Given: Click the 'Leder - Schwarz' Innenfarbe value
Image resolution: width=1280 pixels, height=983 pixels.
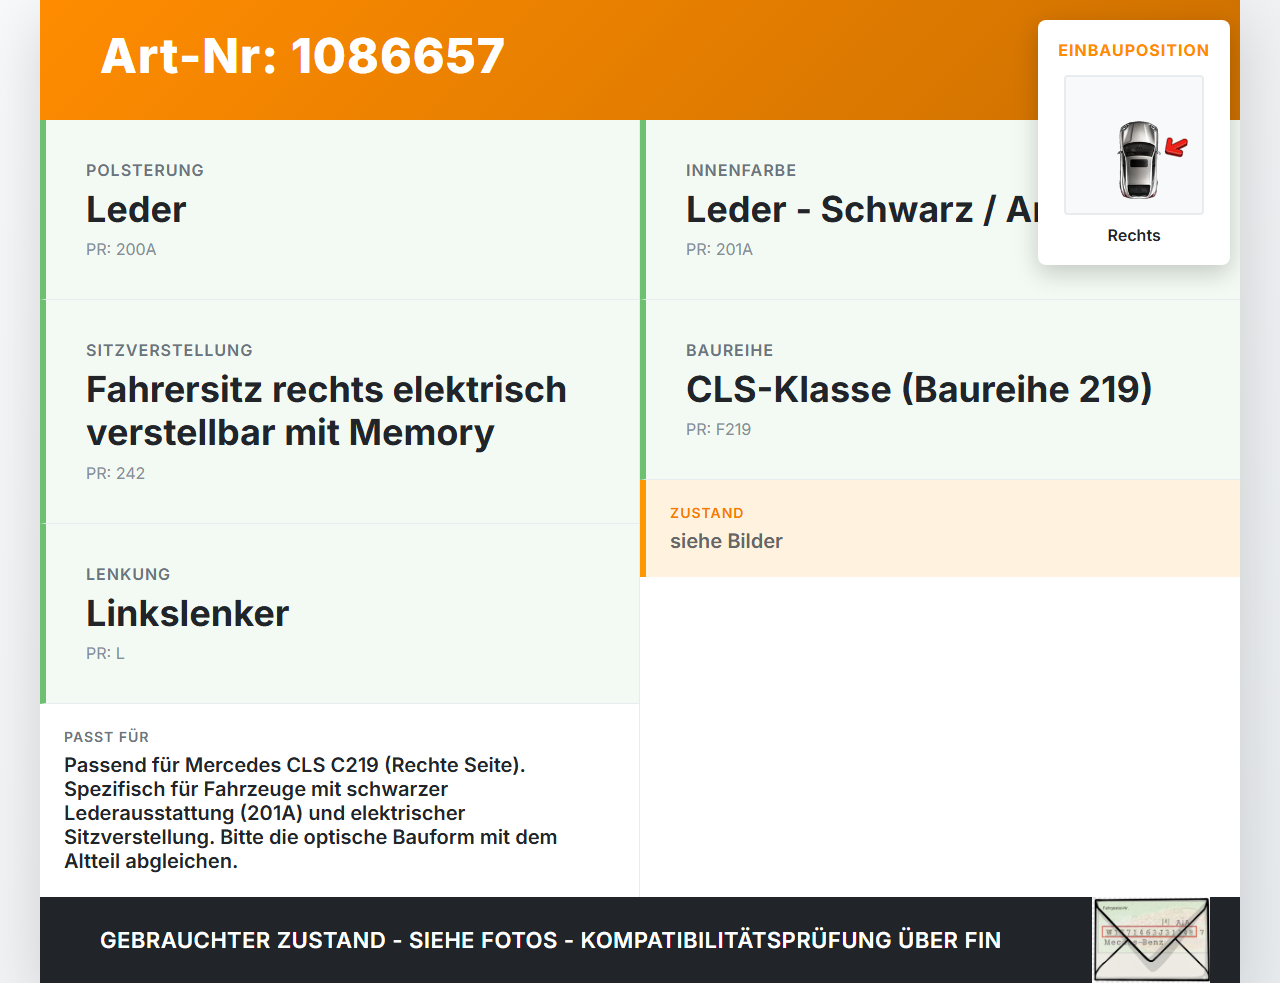Looking at the screenshot, I should (862, 210).
